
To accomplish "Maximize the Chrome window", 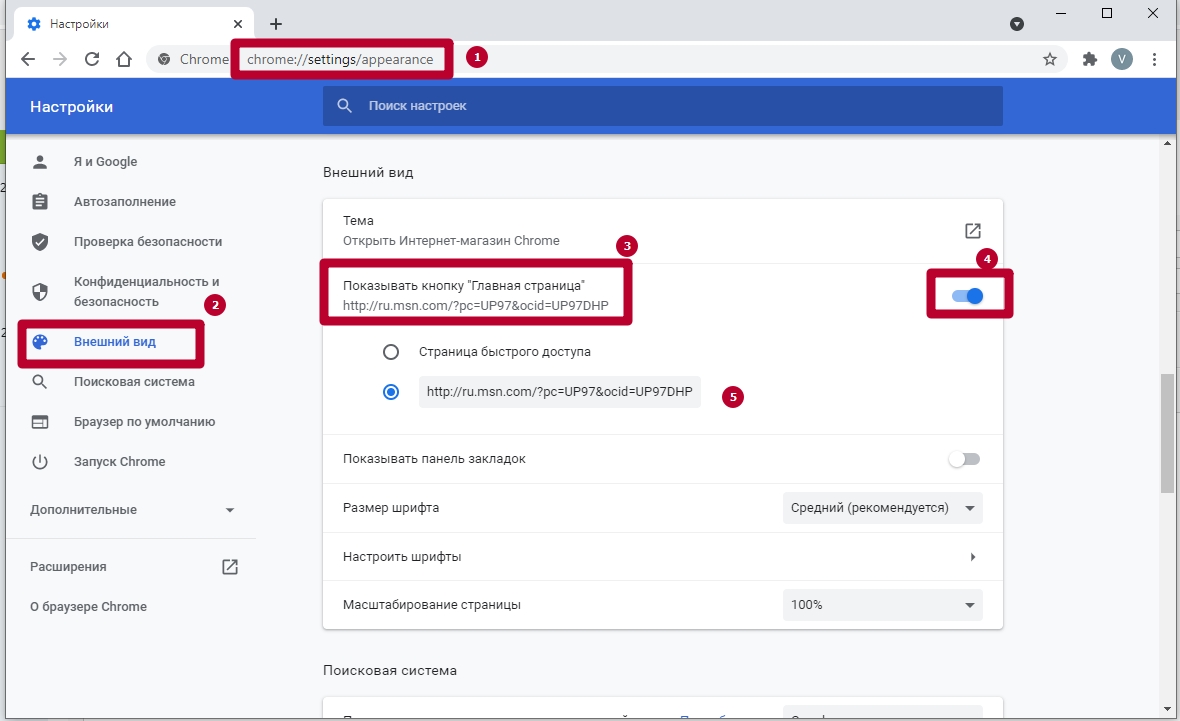I will (1107, 14).
